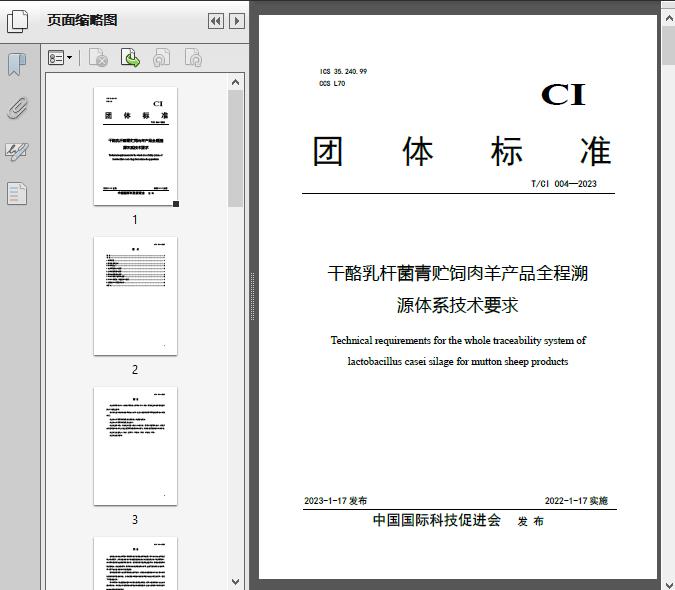The width and height of the screenshot is (675, 590).
Task: Click the extract pages icon with green arrow
Action: [130, 59]
